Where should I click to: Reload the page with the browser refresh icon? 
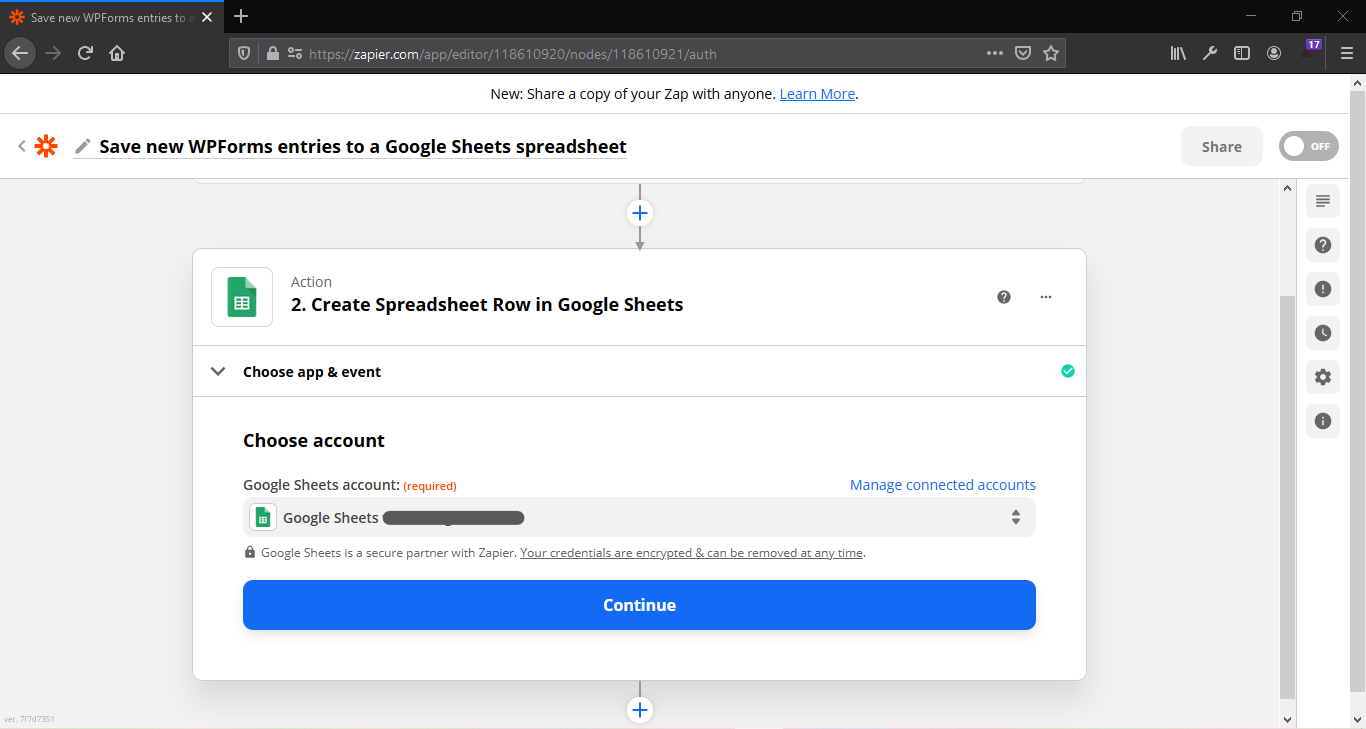click(x=85, y=53)
